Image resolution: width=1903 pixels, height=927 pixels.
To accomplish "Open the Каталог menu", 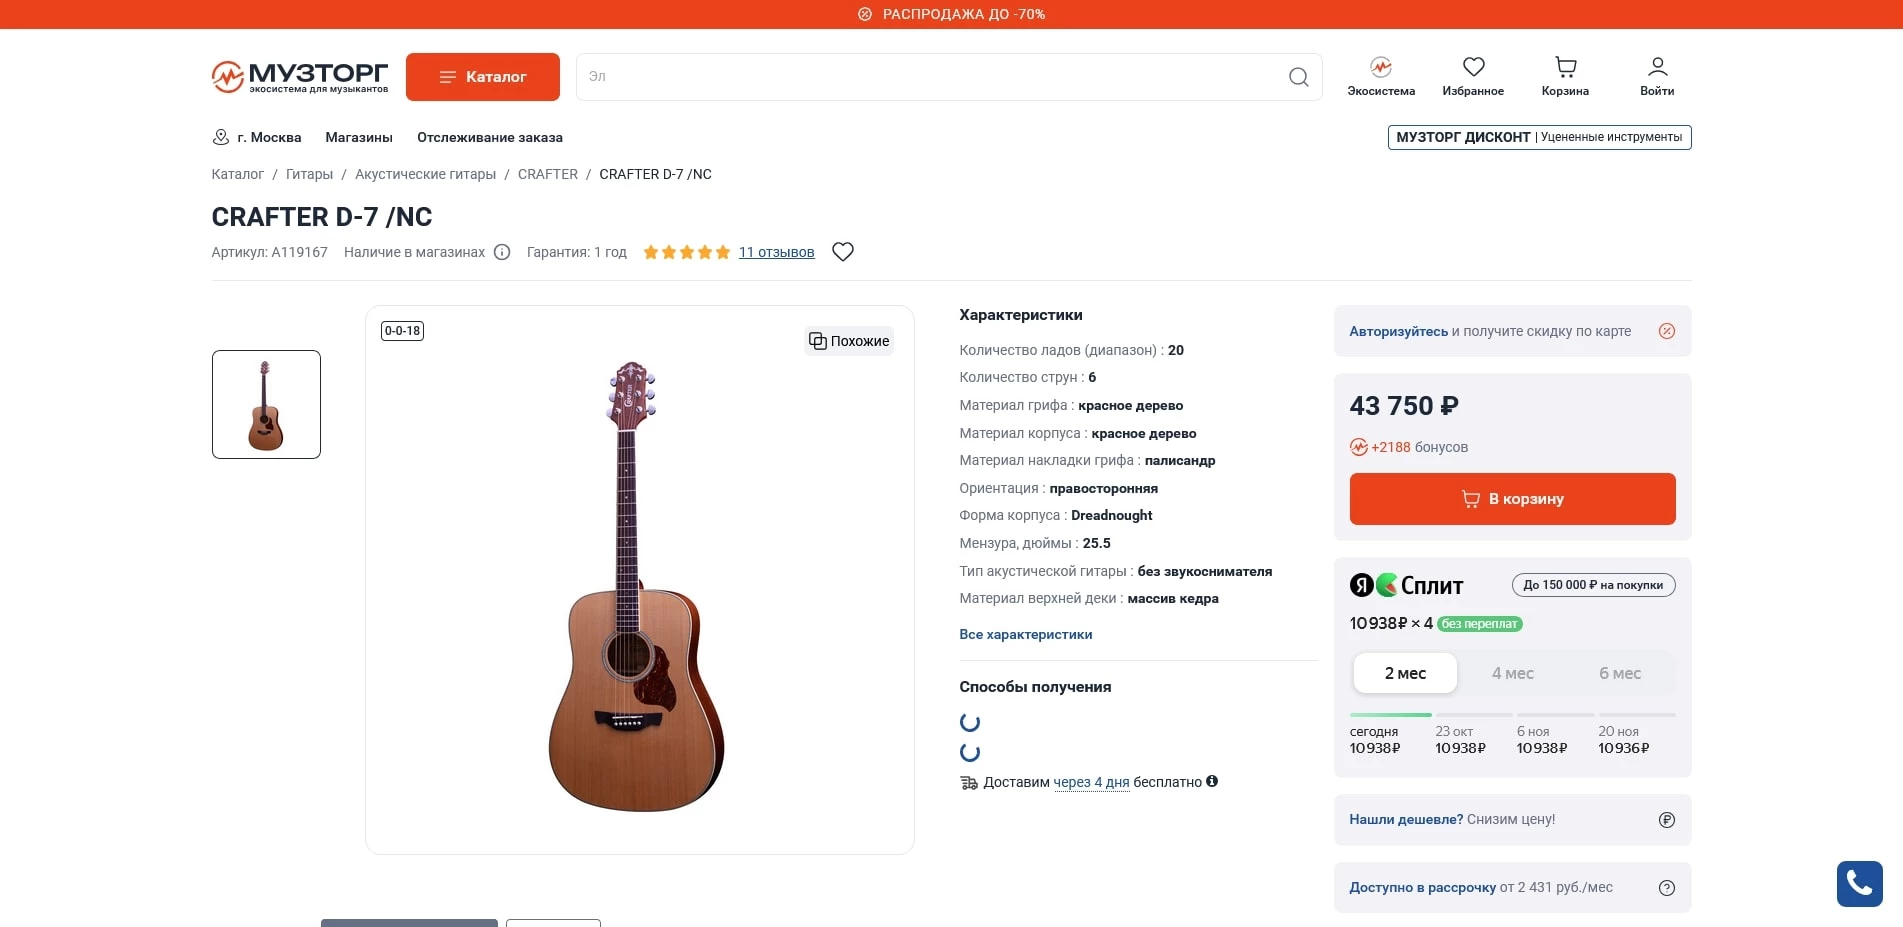I will pyautogui.click(x=483, y=76).
